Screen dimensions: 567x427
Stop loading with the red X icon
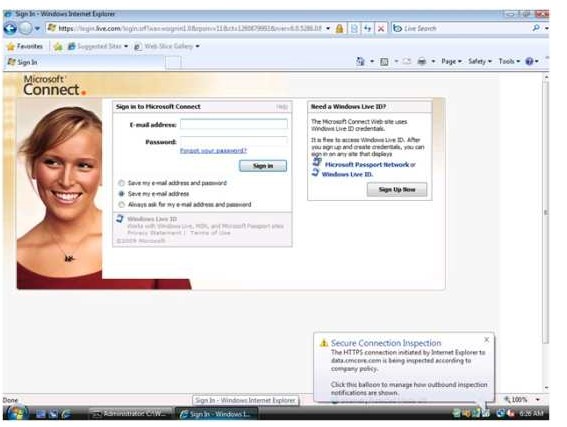point(381,29)
